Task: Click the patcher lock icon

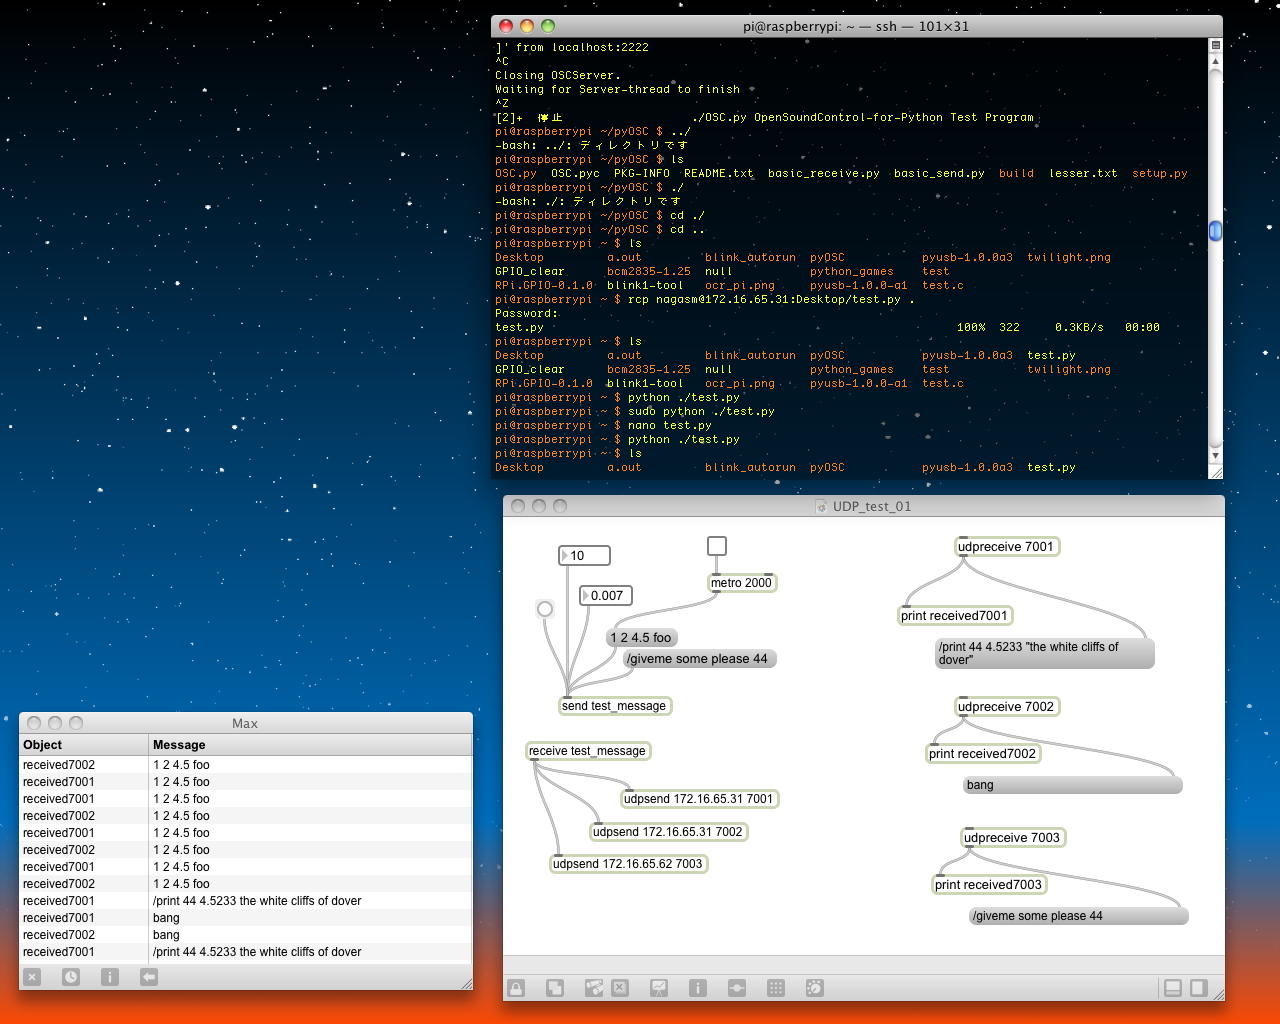Action: (x=516, y=988)
